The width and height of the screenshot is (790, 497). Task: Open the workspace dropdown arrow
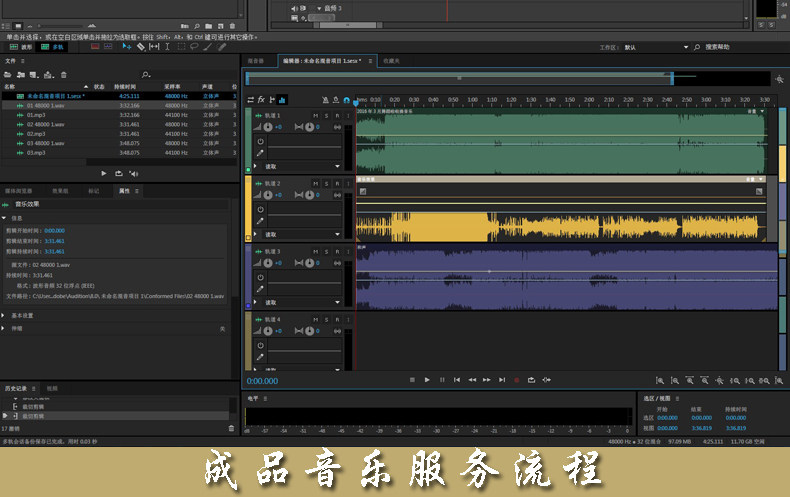point(686,47)
